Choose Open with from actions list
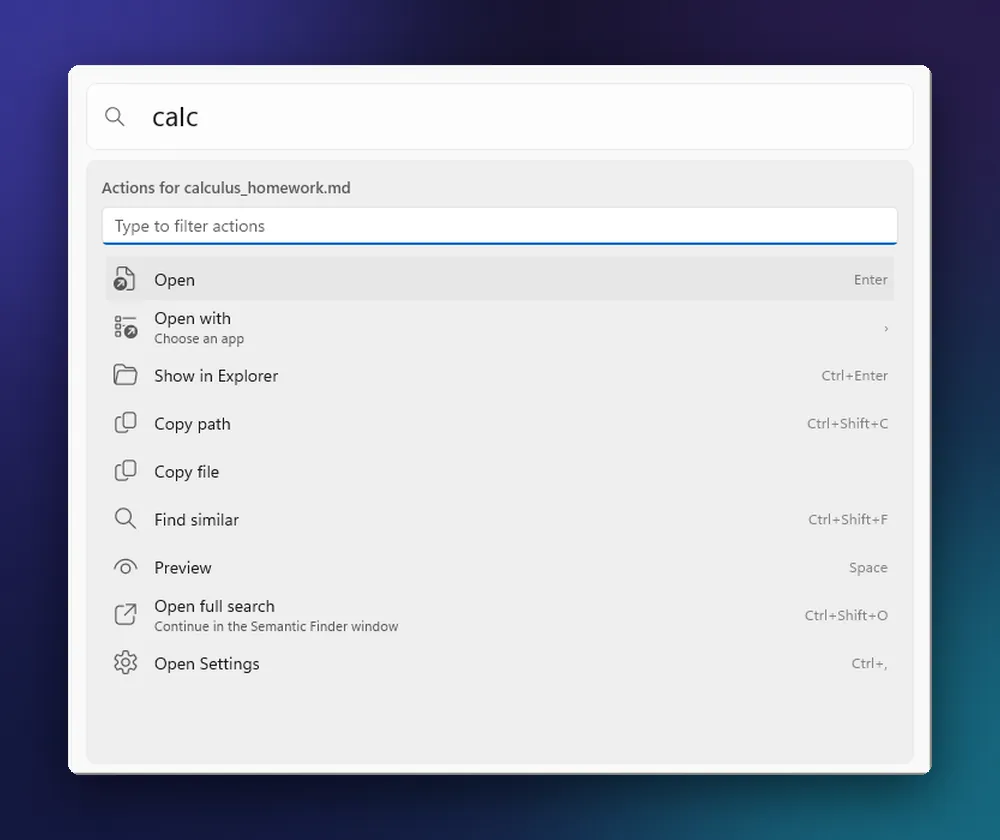Viewport: 1000px width, 840px height. point(500,328)
